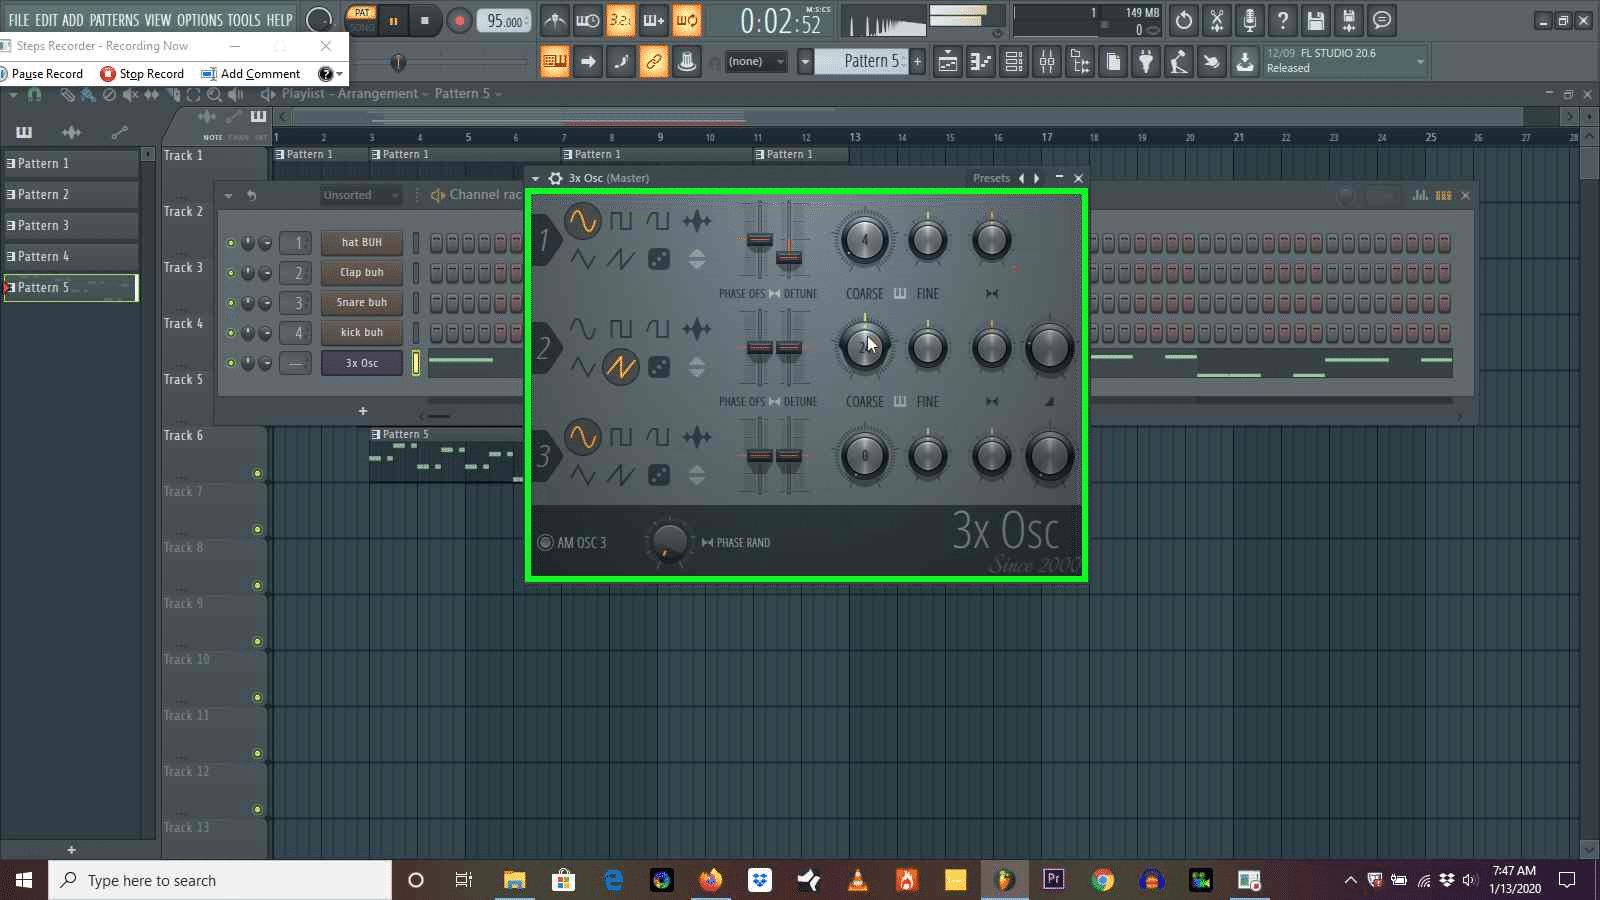Open the Mixer from toolbar

click(1047, 62)
